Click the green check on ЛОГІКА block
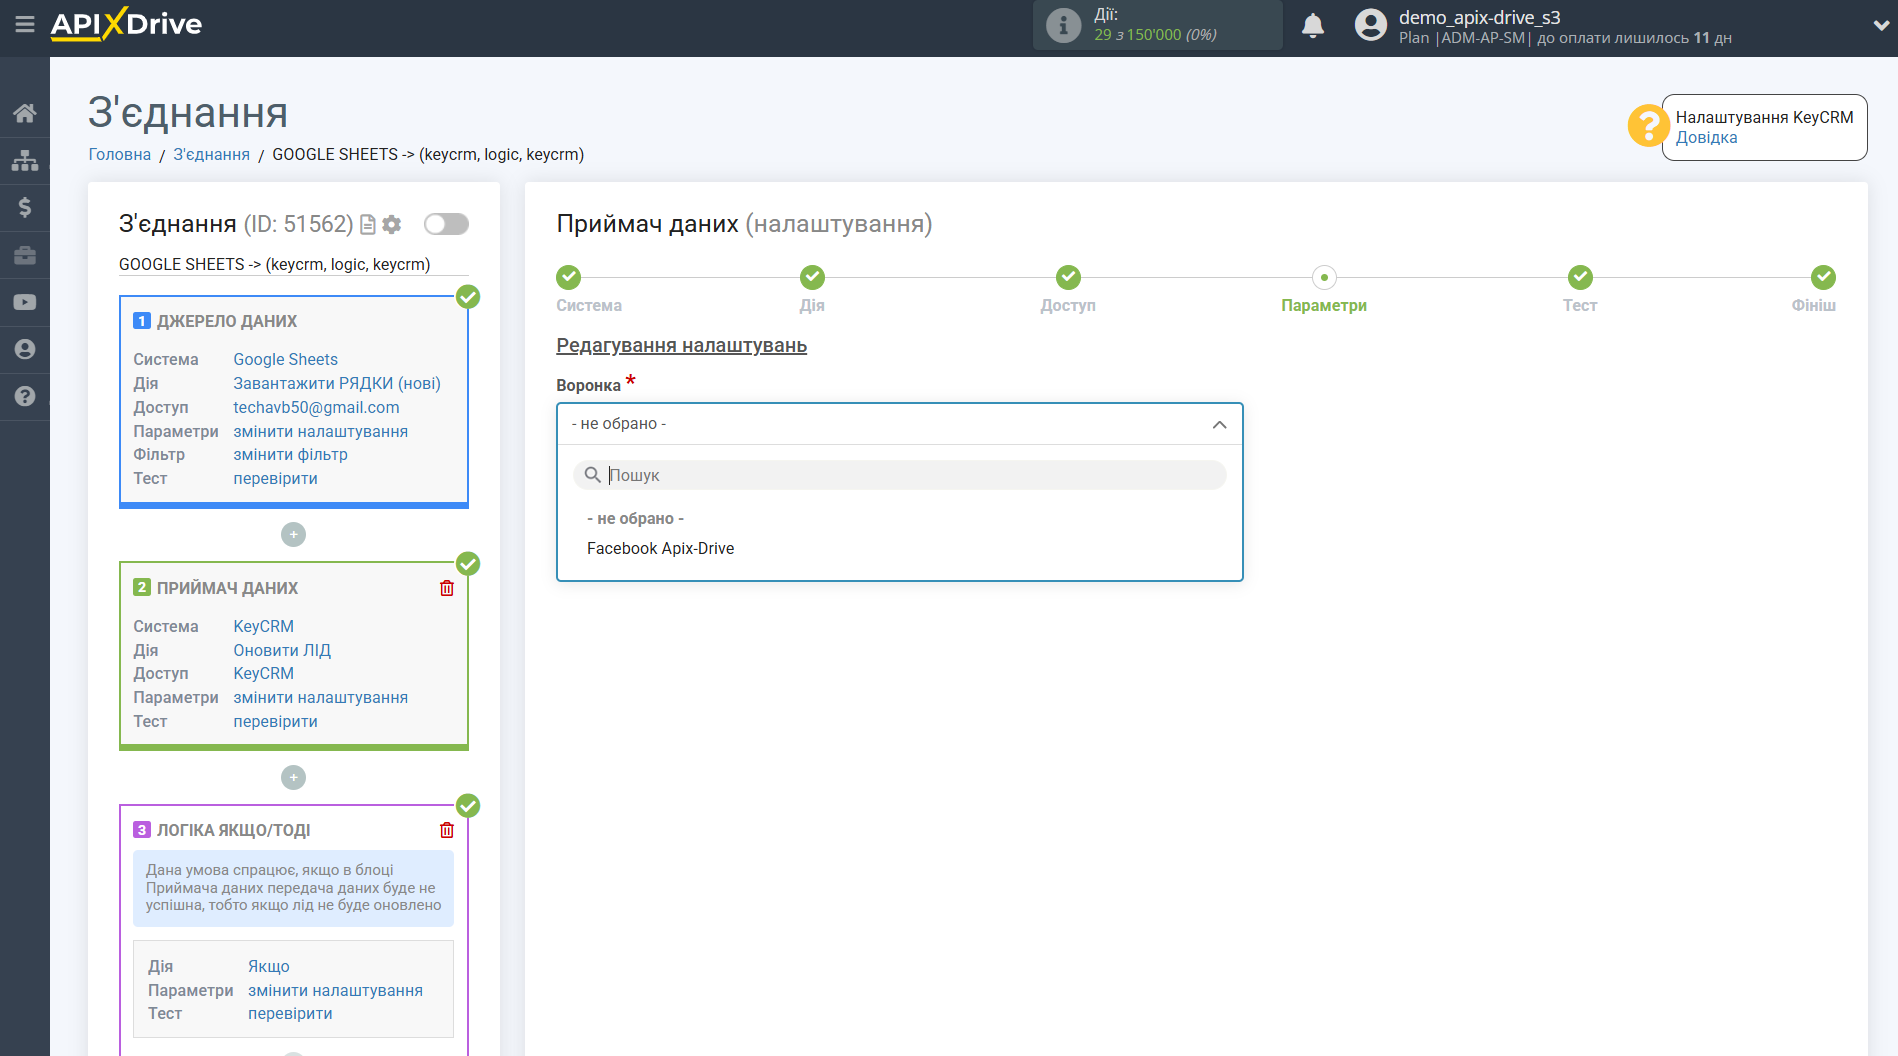This screenshot has width=1898, height=1056. [468, 806]
